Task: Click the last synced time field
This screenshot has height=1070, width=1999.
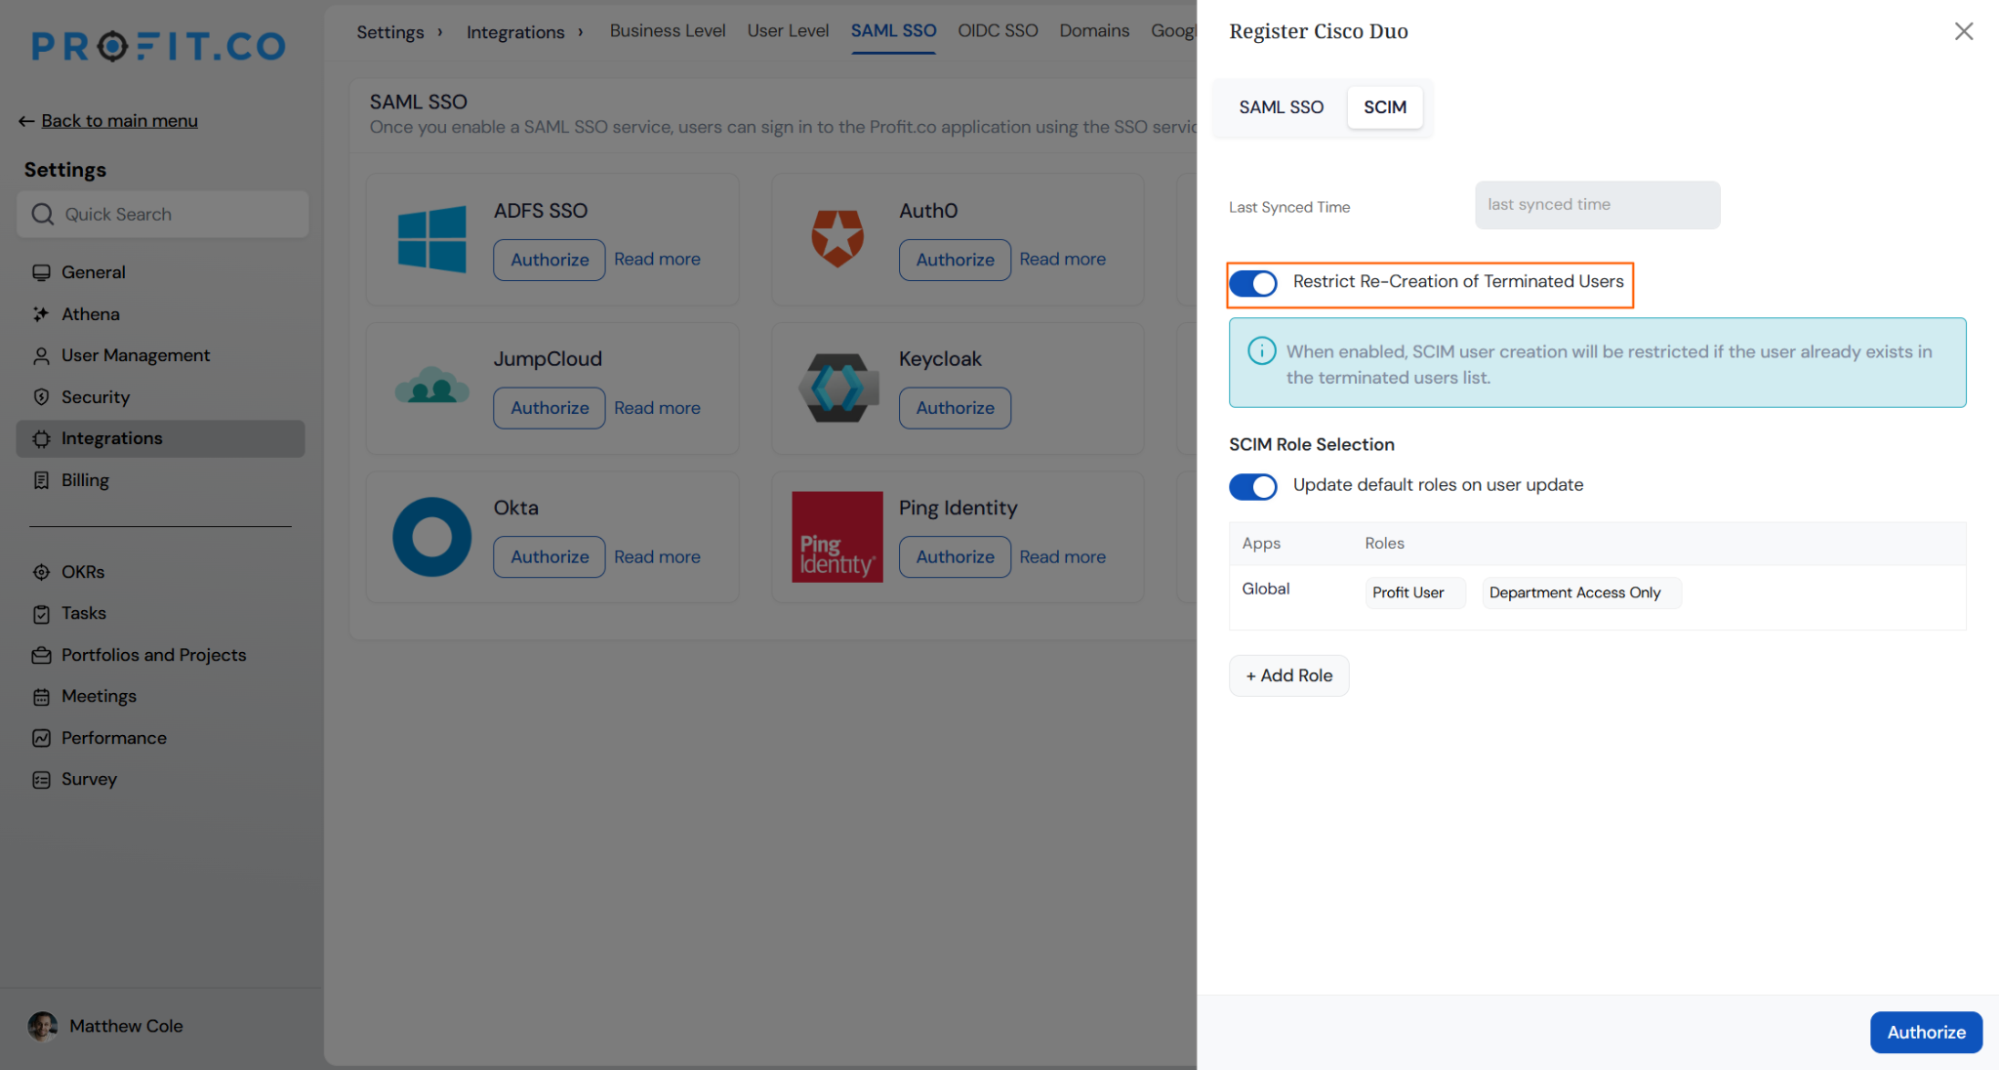Action: 1597,205
